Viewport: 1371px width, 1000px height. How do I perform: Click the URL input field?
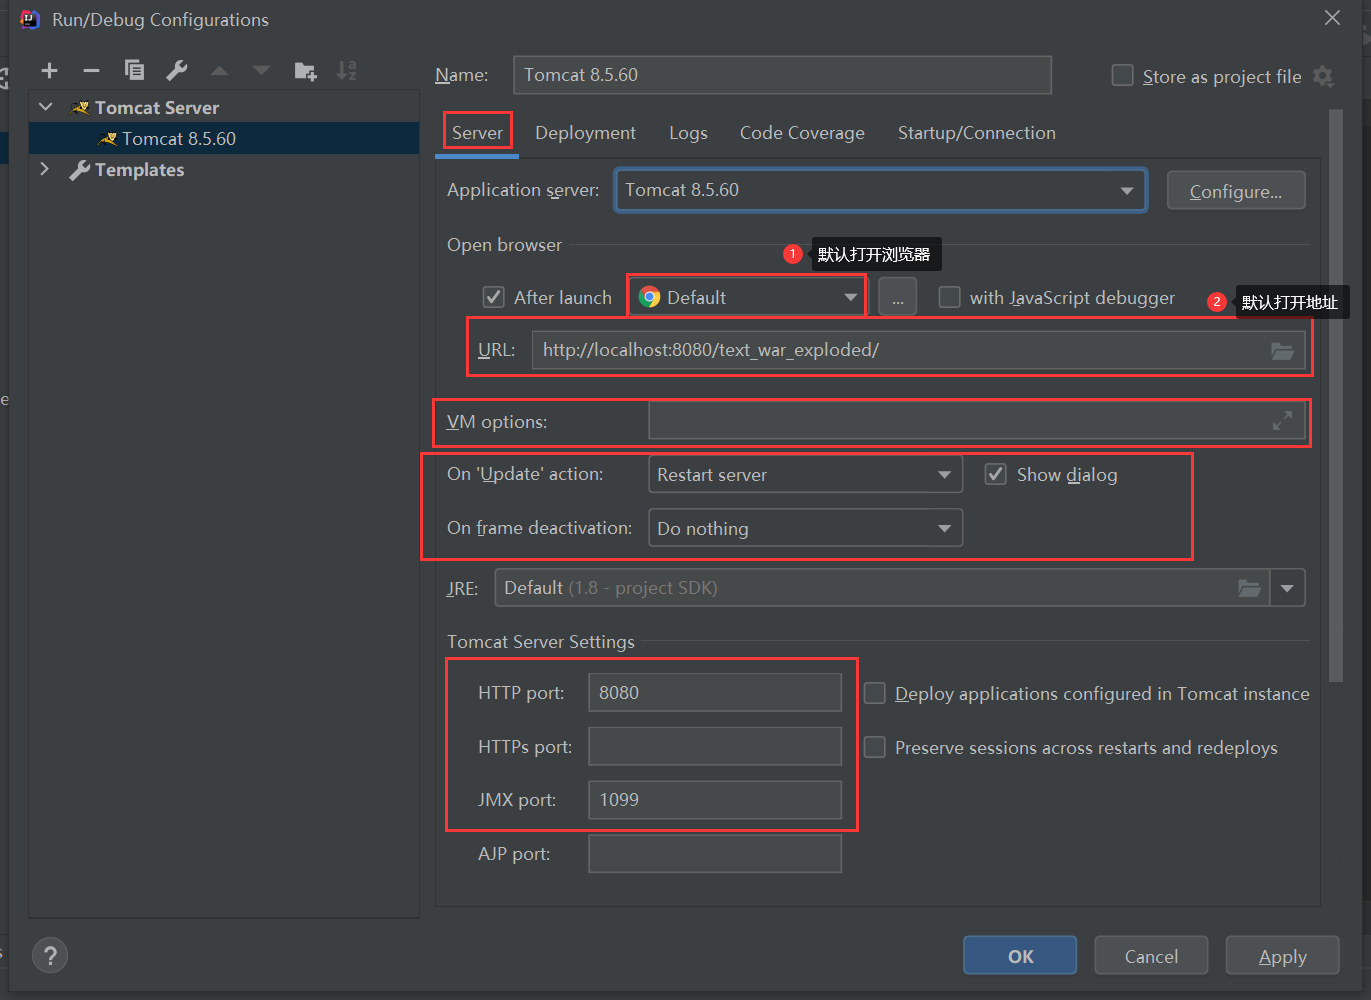918,350
